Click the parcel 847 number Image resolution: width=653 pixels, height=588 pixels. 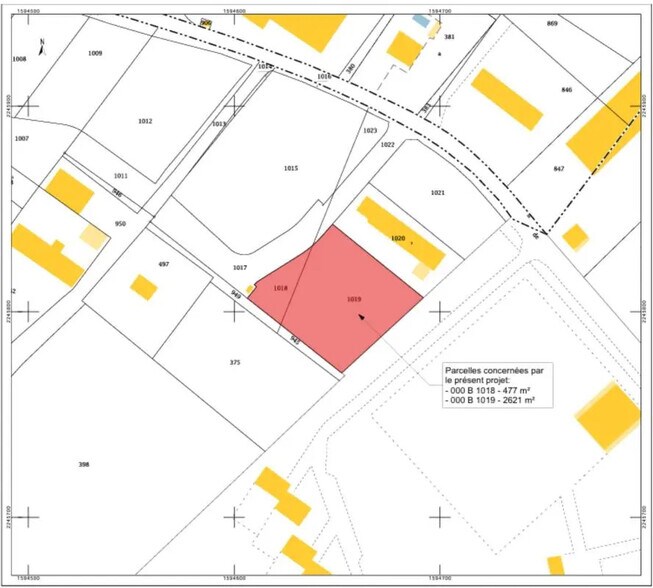558,169
